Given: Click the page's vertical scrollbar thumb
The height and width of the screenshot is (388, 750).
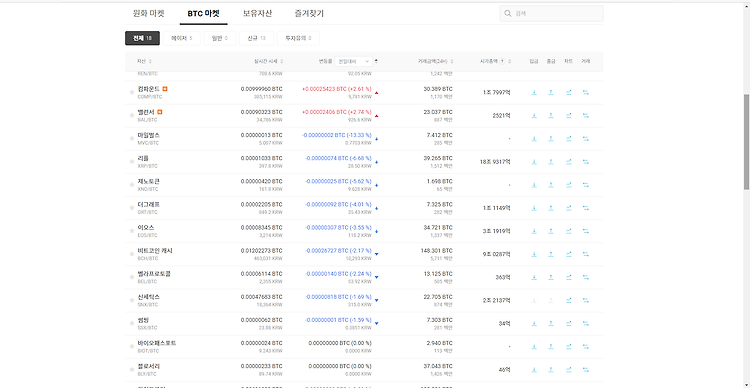Looking at the screenshot, I should (746, 142).
